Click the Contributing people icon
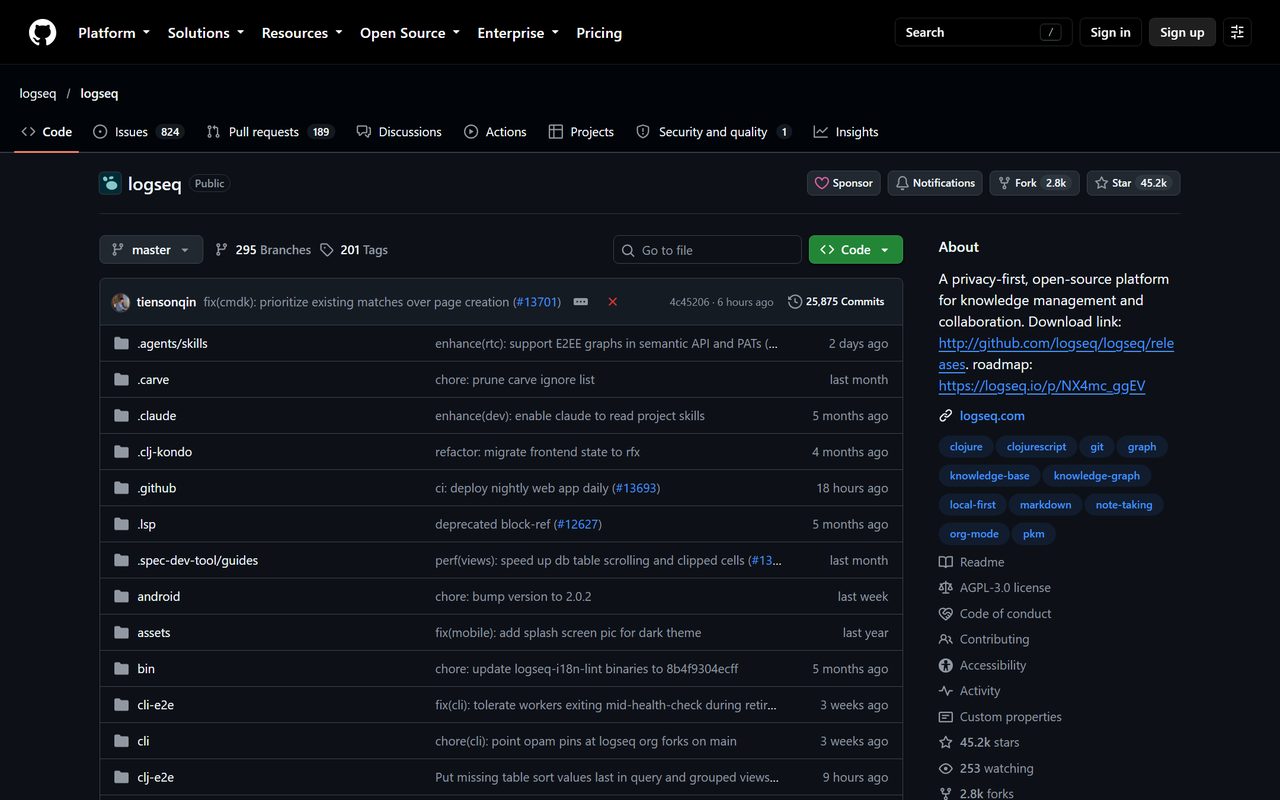1280x800 pixels. click(x=945, y=639)
